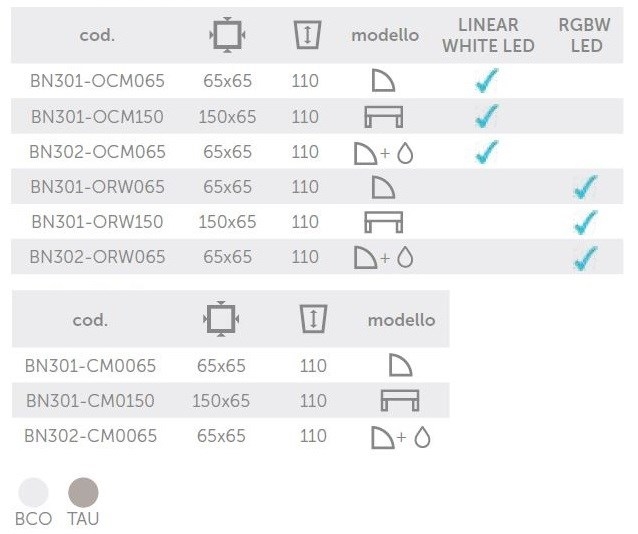Select product code BN301-CM0065

[90, 366]
